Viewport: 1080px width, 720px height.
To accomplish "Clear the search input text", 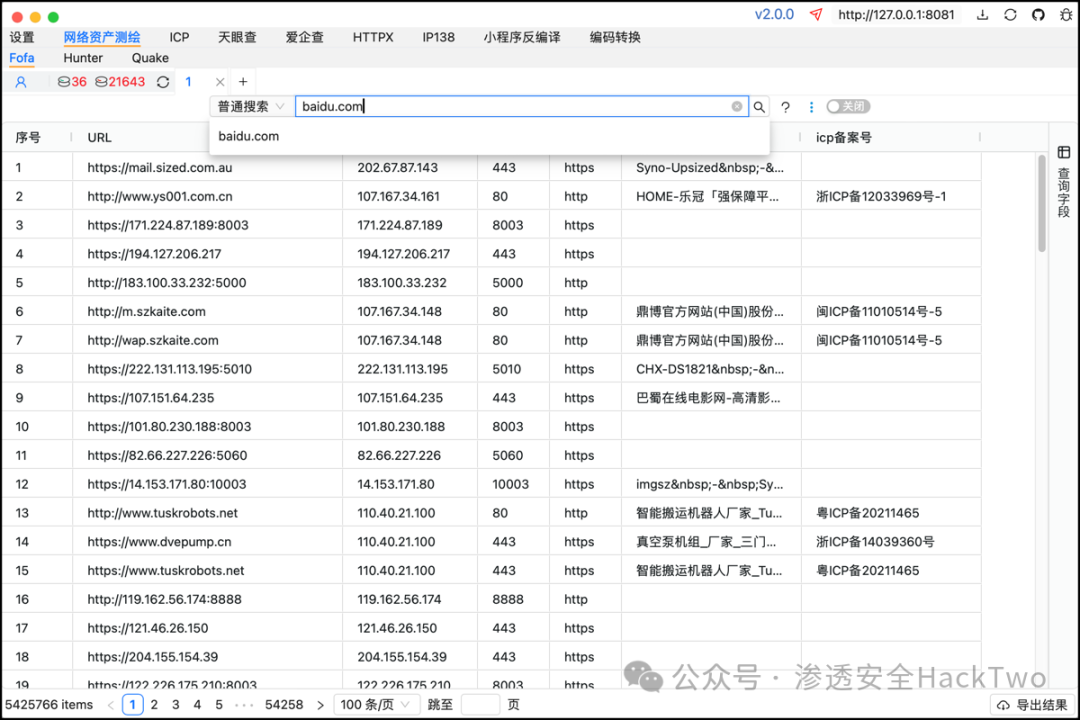I will click(x=737, y=107).
